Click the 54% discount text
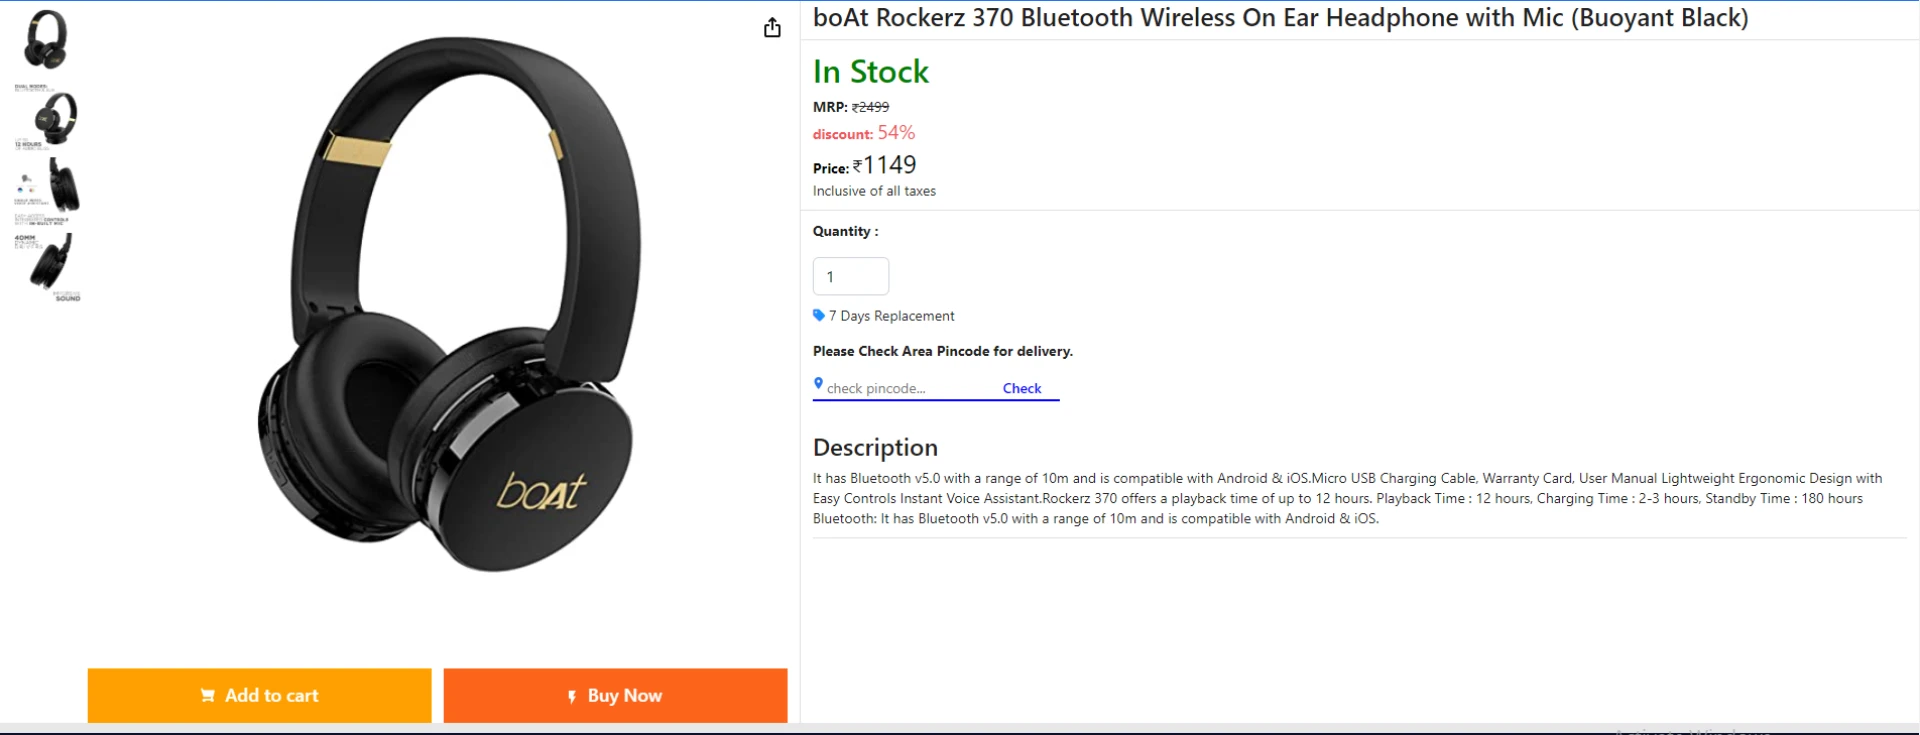This screenshot has width=1920, height=735. (896, 133)
